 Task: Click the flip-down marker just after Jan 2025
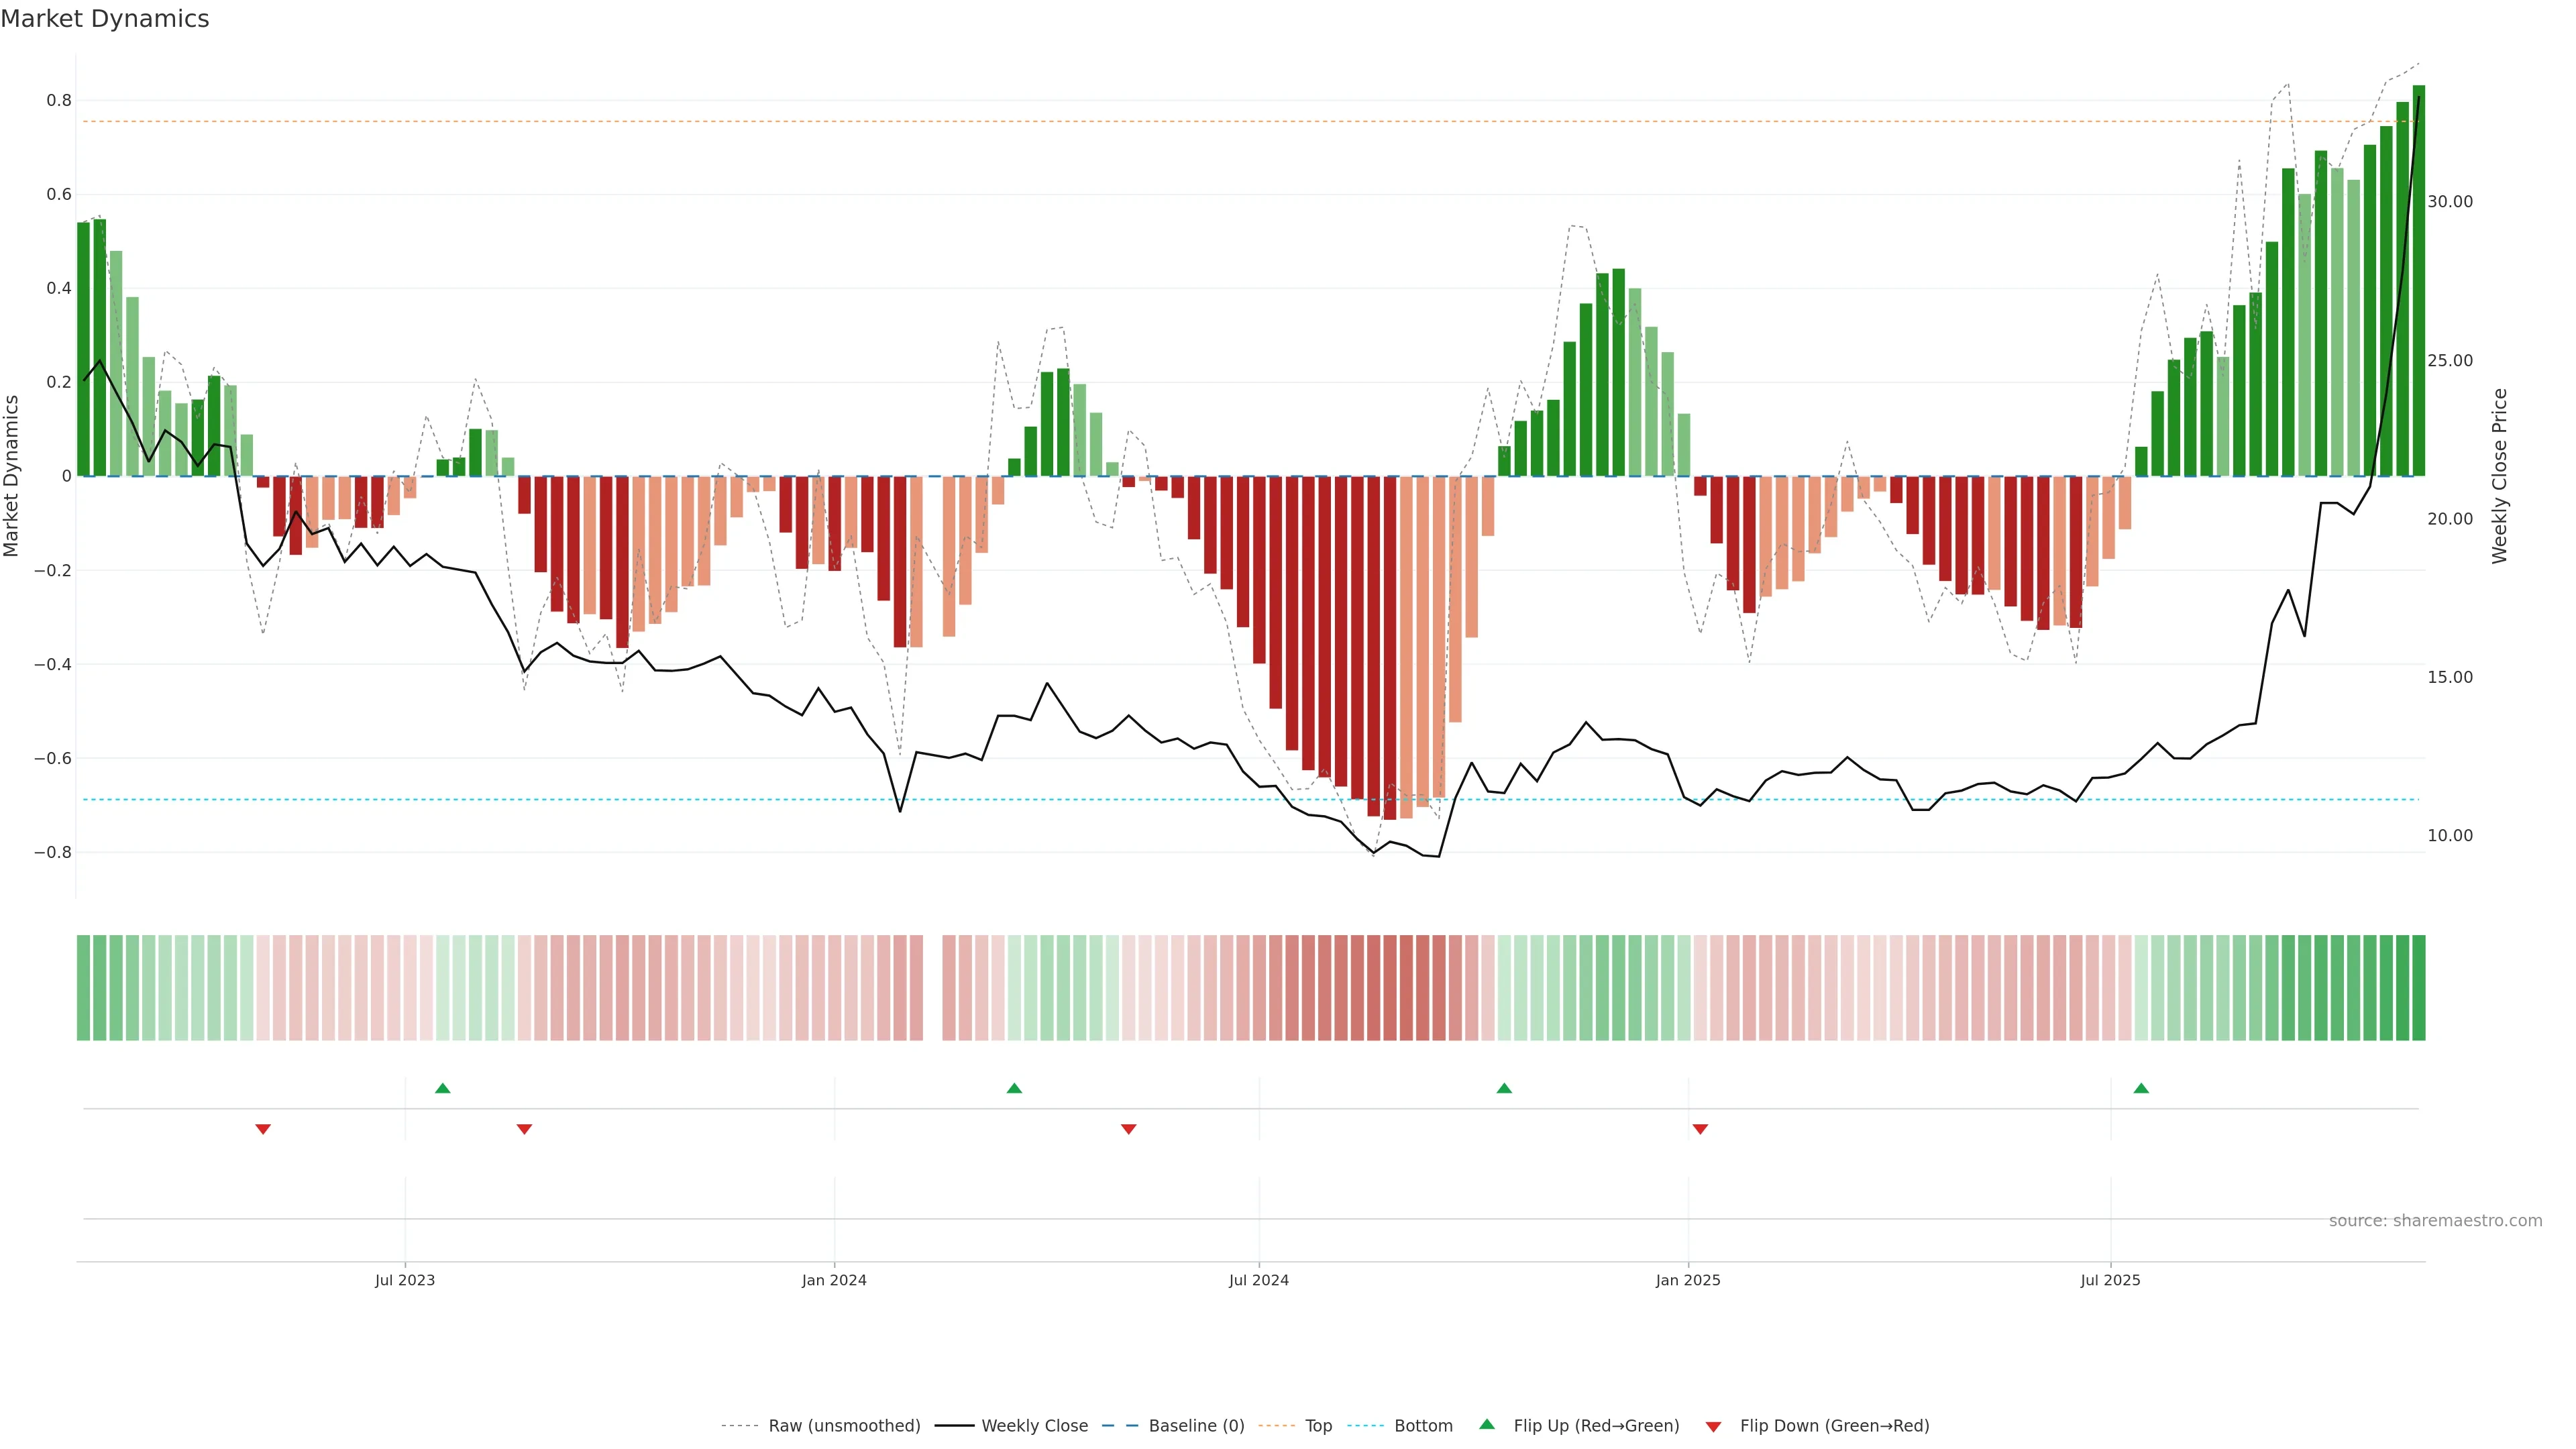[1700, 1129]
